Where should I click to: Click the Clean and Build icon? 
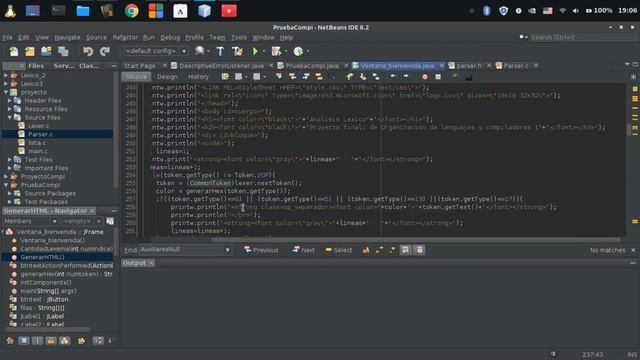pos(237,51)
